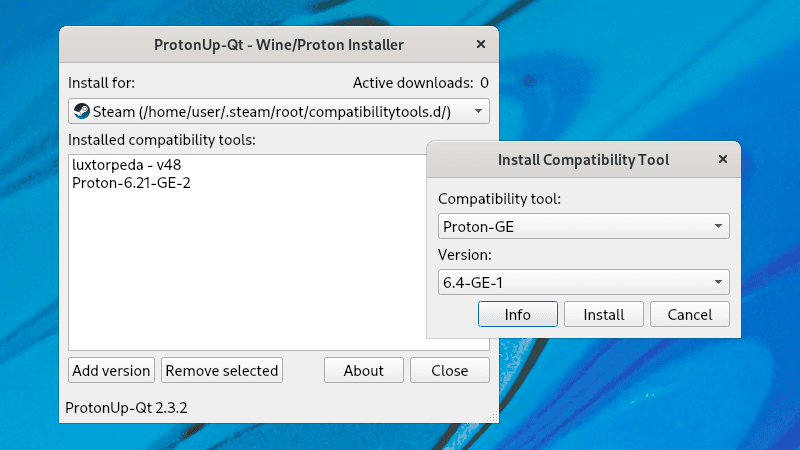Click the Steam logo icon in Install for dropdown

(82, 111)
